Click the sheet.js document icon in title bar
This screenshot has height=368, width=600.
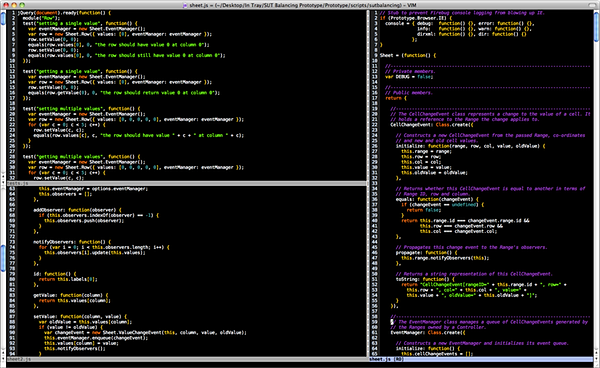click(185, 5)
